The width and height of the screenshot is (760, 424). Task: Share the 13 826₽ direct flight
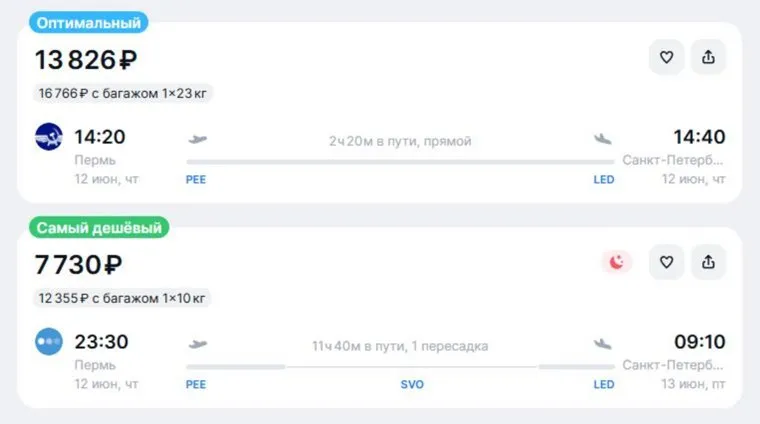pyautogui.click(x=708, y=57)
